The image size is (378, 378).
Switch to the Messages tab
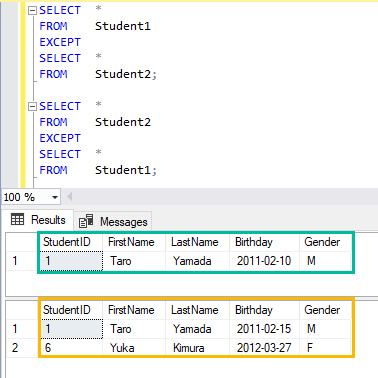pyautogui.click(x=113, y=222)
